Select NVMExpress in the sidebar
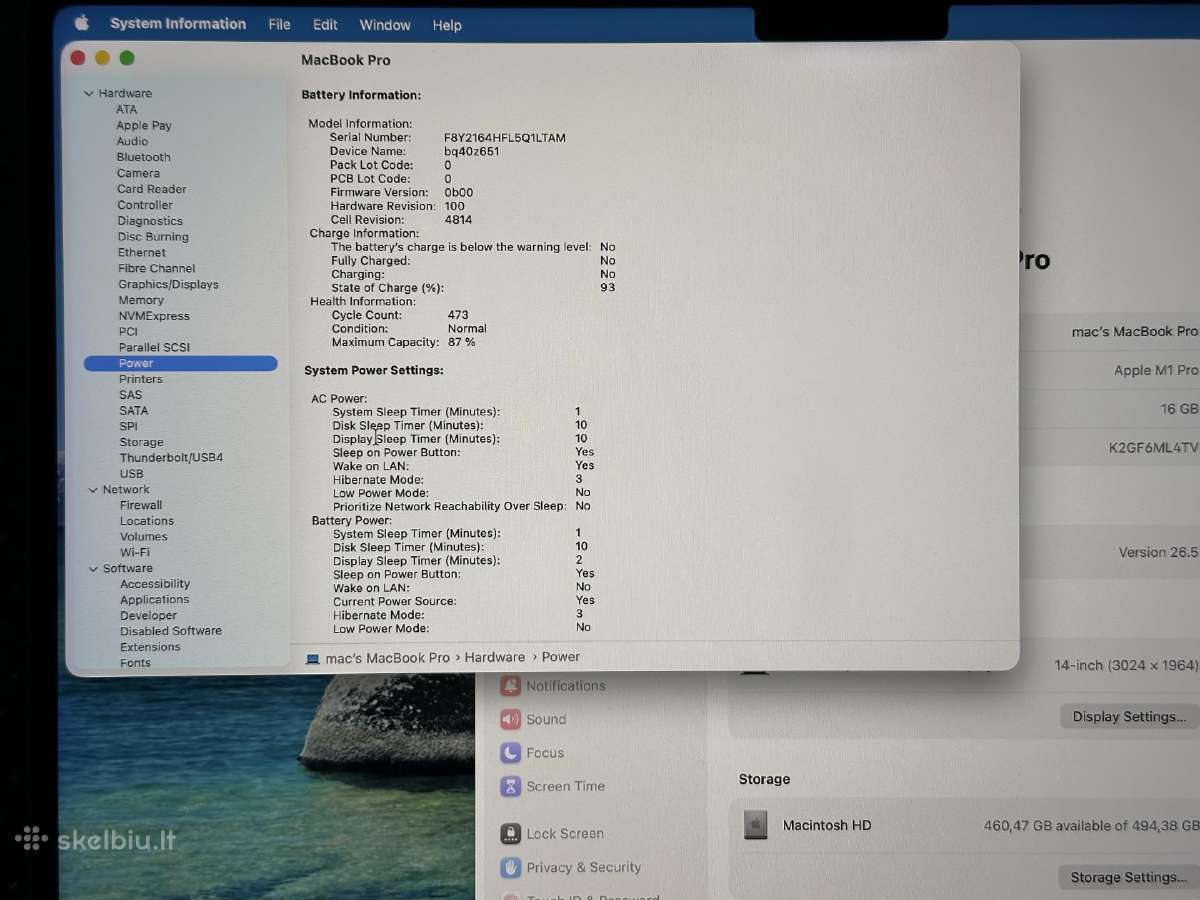1200x900 pixels. (x=154, y=317)
